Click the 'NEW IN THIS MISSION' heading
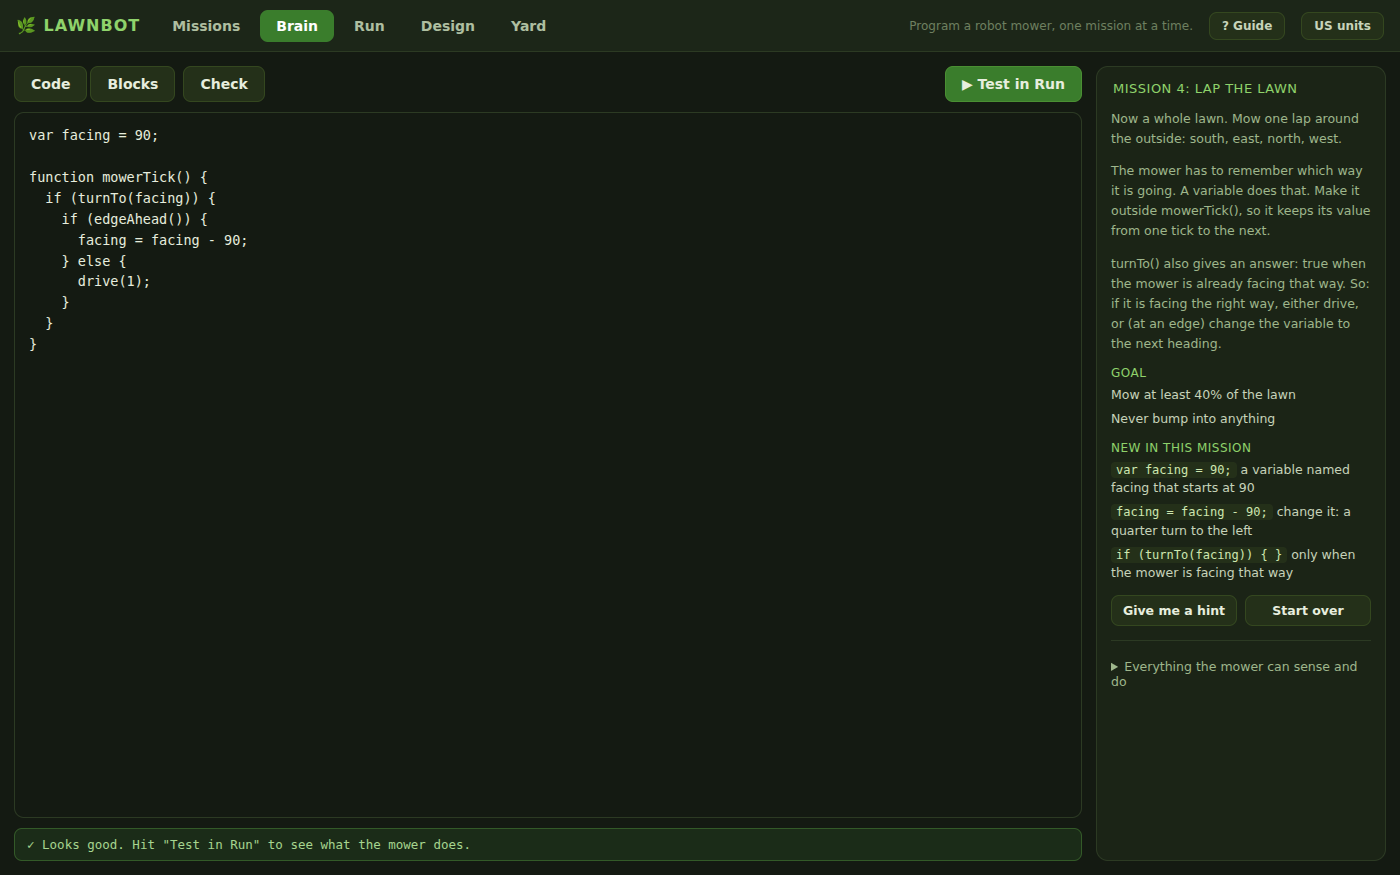The height and width of the screenshot is (875, 1400). [x=1181, y=448]
